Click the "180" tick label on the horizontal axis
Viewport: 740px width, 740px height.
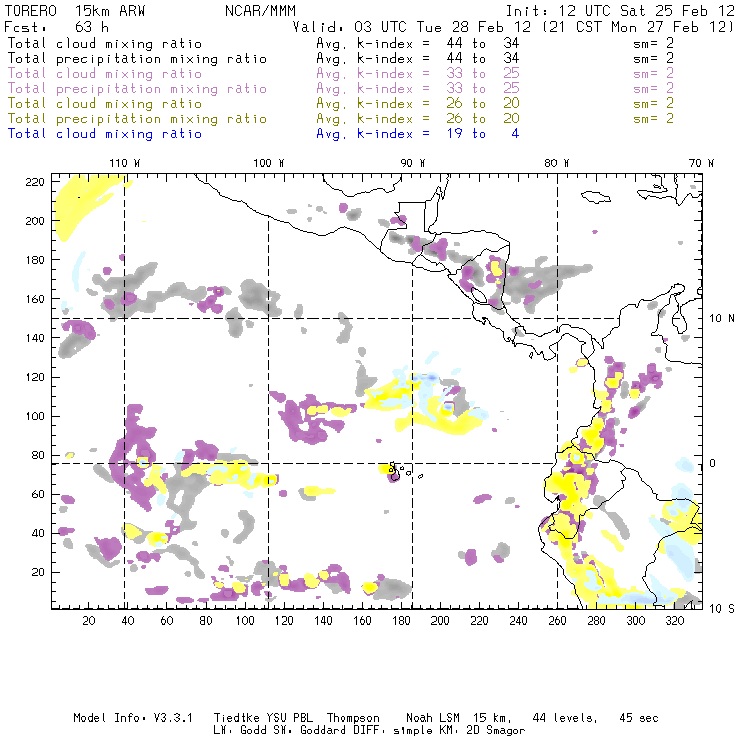[x=401, y=621]
